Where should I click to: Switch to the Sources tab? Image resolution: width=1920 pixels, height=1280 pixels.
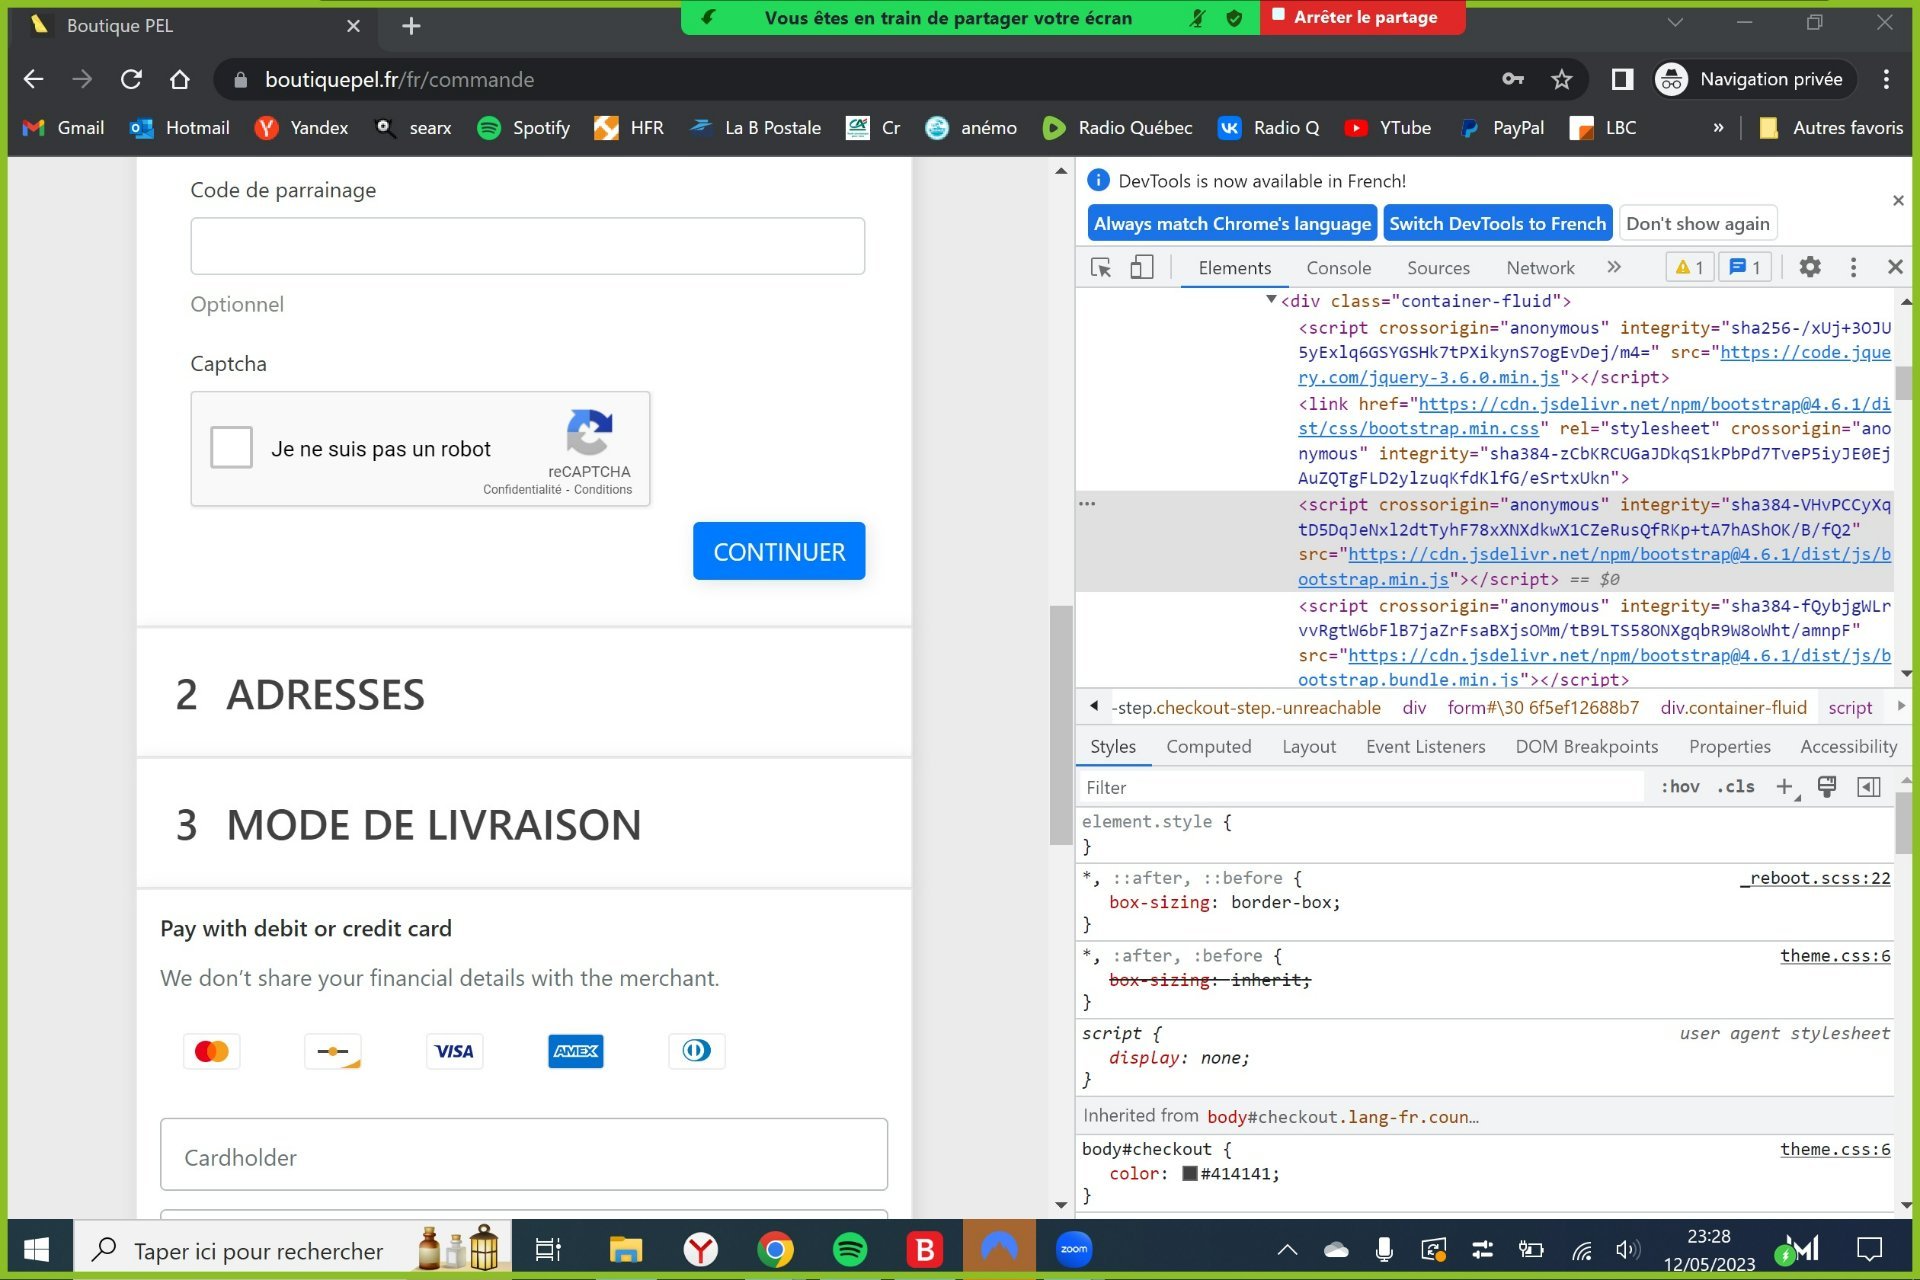tap(1438, 268)
